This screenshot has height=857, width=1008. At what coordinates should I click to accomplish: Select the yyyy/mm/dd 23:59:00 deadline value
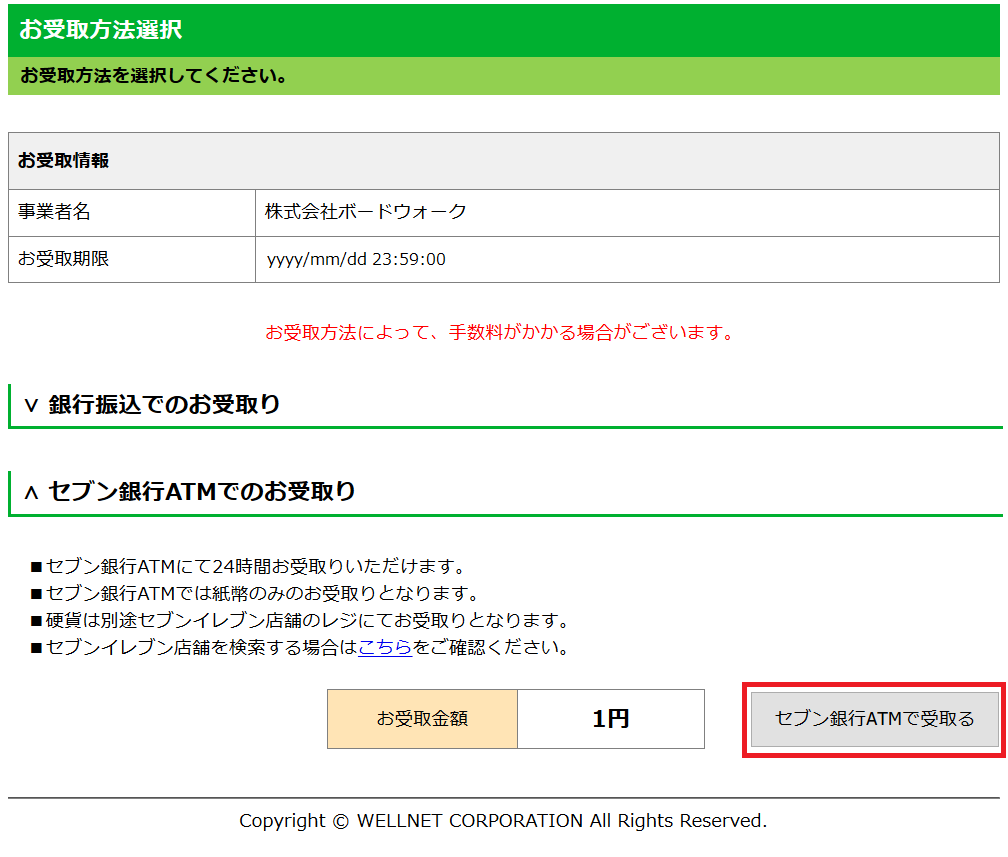point(356,260)
